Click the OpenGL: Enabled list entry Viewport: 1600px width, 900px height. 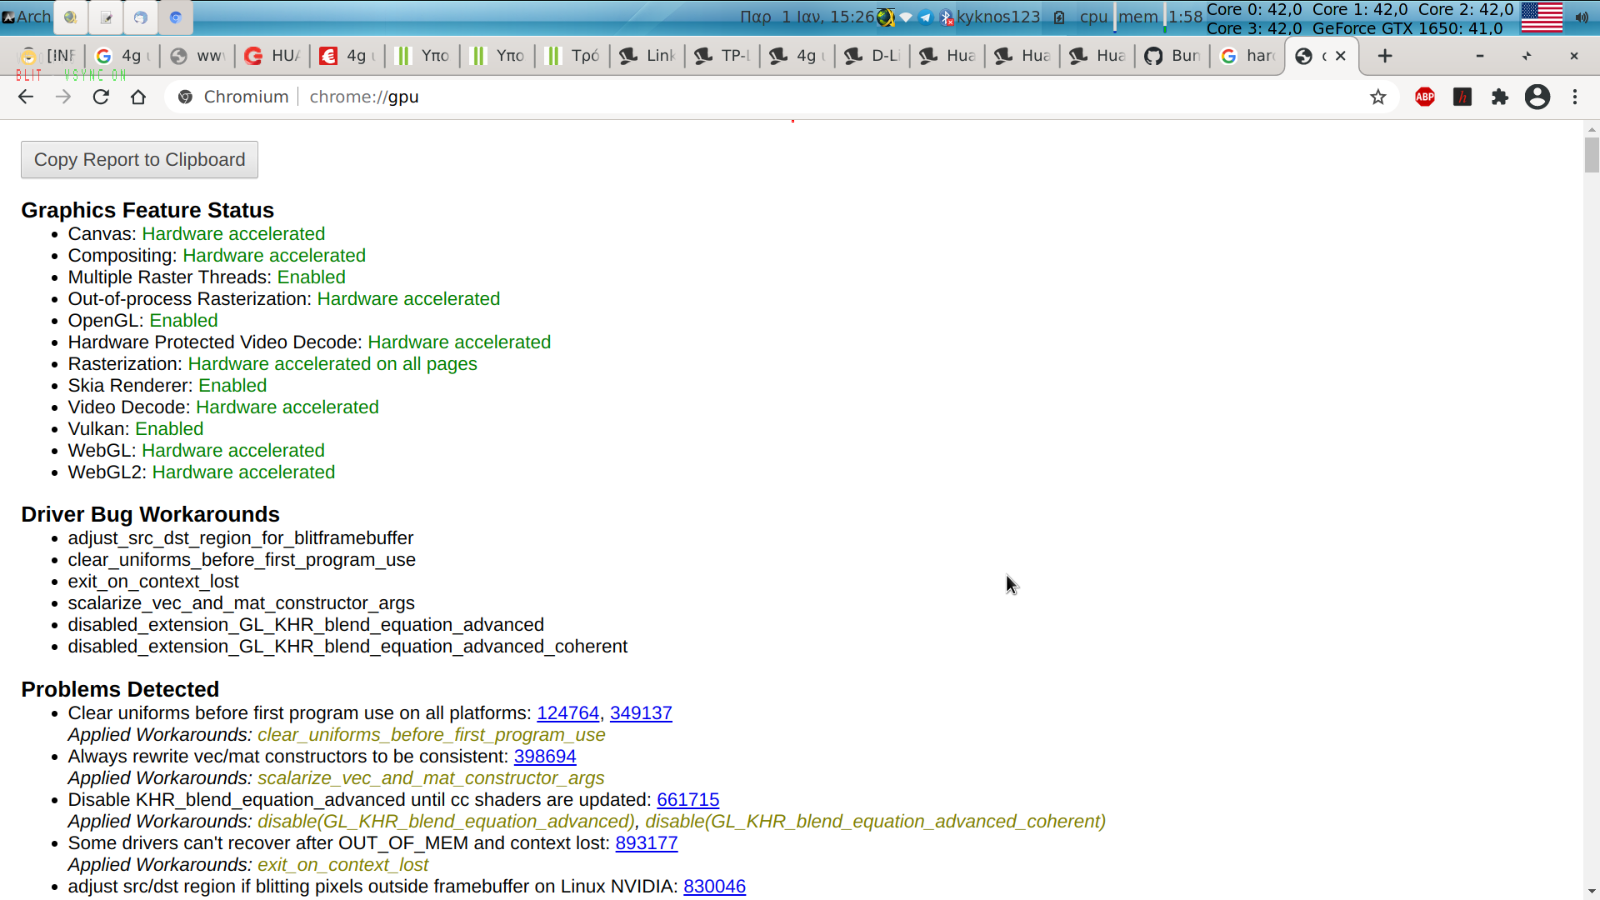(x=143, y=321)
